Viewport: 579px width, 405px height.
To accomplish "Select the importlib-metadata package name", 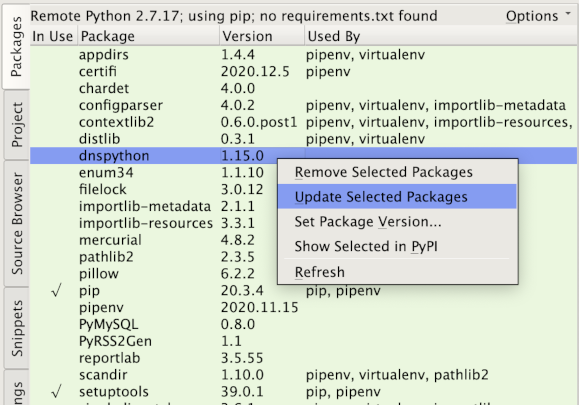I will [x=145, y=206].
